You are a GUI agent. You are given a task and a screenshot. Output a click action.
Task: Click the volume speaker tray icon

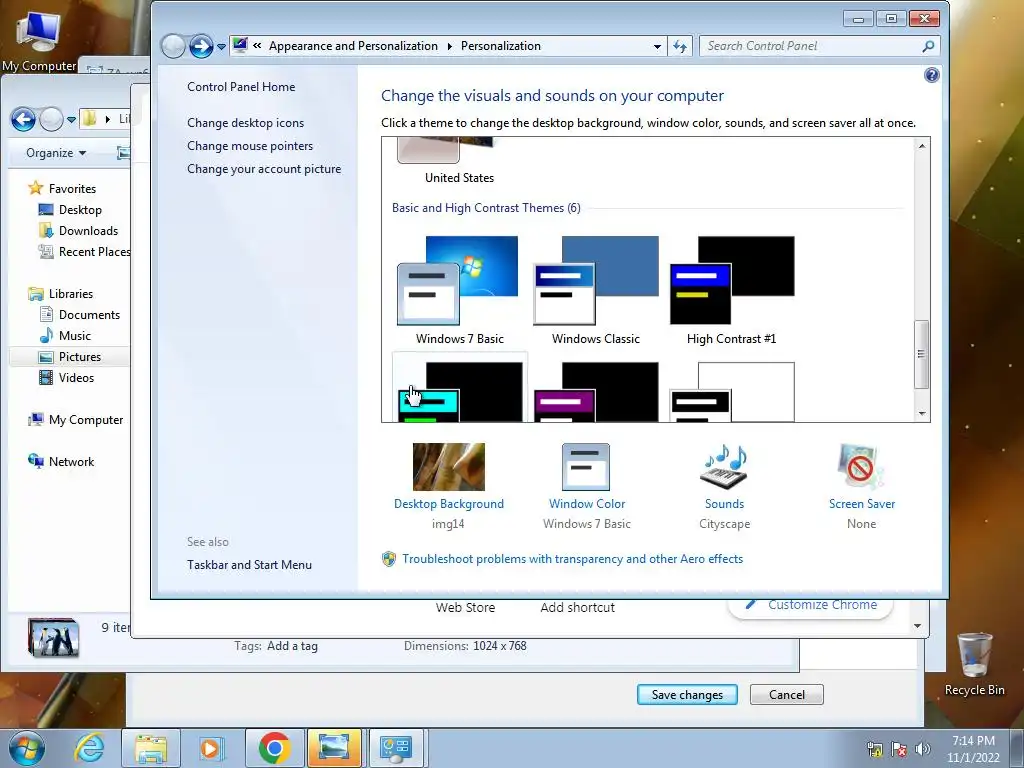923,749
